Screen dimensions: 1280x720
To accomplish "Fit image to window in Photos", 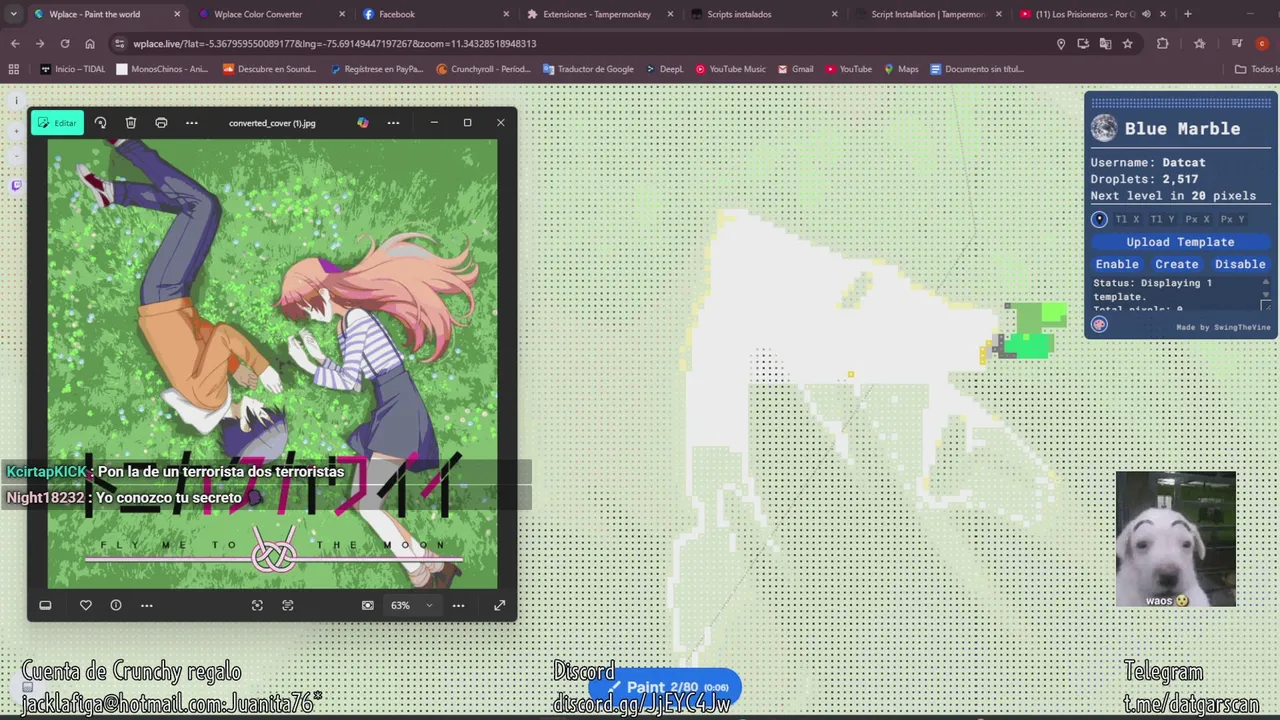I will [257, 605].
